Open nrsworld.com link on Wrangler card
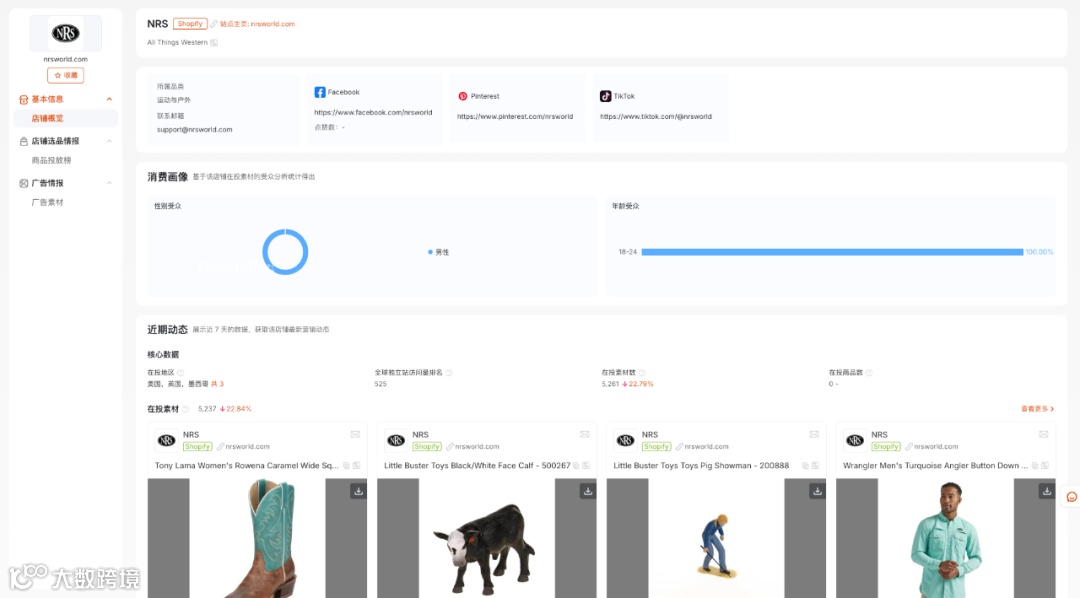Screen dimensions: 1080x598 (936, 446)
